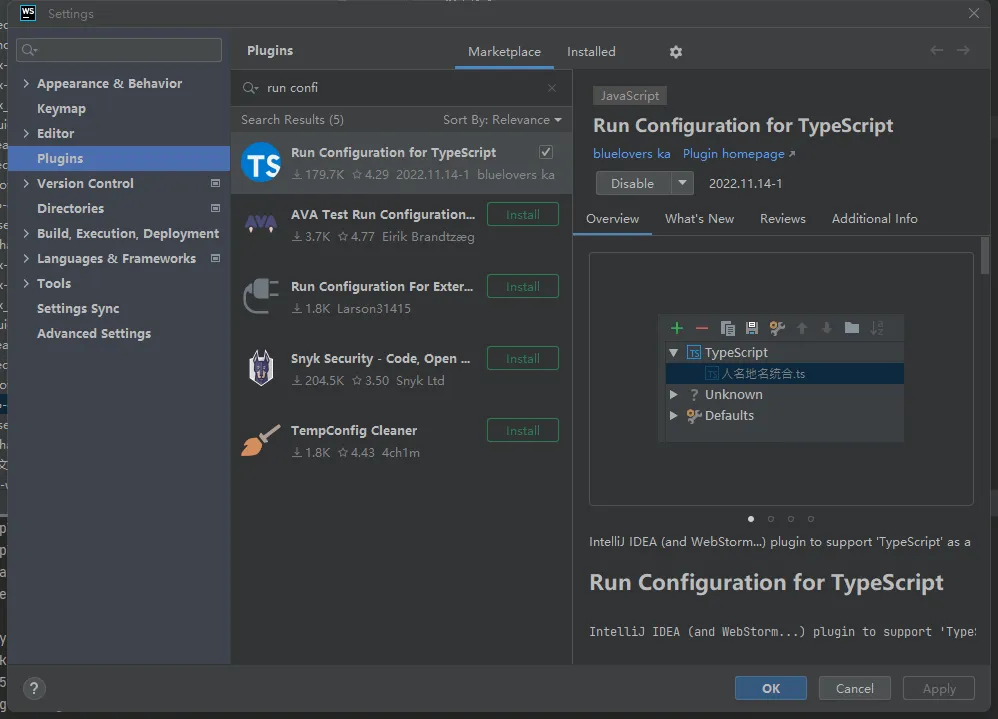Screen dimensions: 998x719
Task: Install the Snyk Security plugin
Action: (x=522, y=358)
